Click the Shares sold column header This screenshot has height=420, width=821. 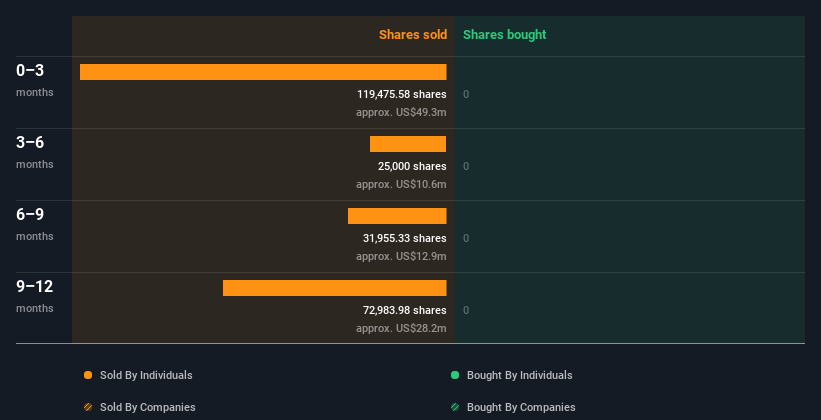click(413, 35)
